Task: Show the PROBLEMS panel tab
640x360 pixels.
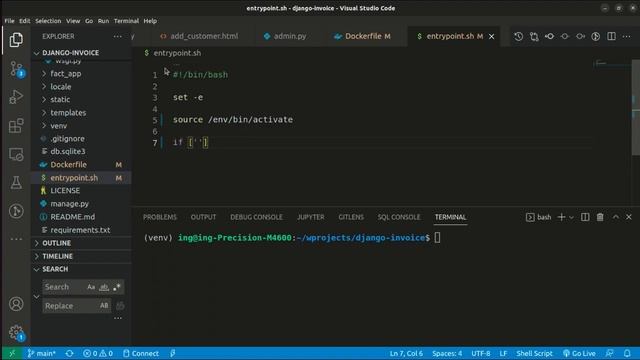Action: tap(160, 217)
